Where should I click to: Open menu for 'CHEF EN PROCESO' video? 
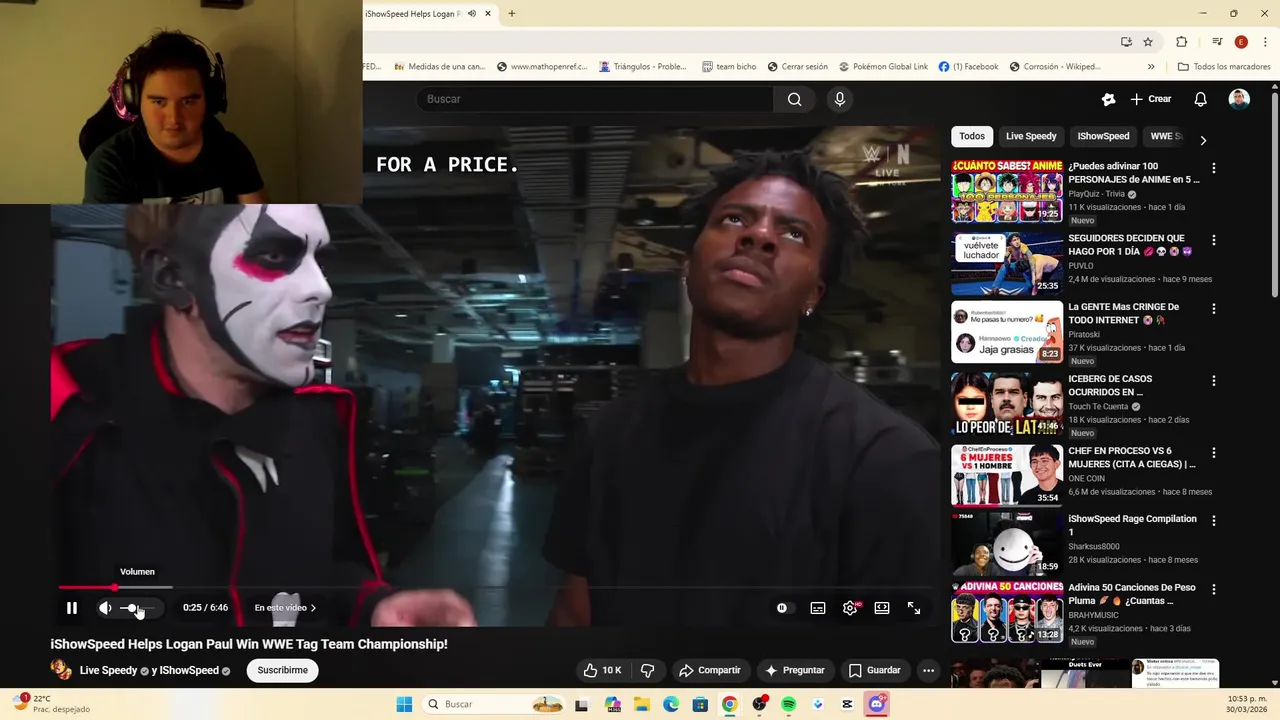[x=1214, y=453]
